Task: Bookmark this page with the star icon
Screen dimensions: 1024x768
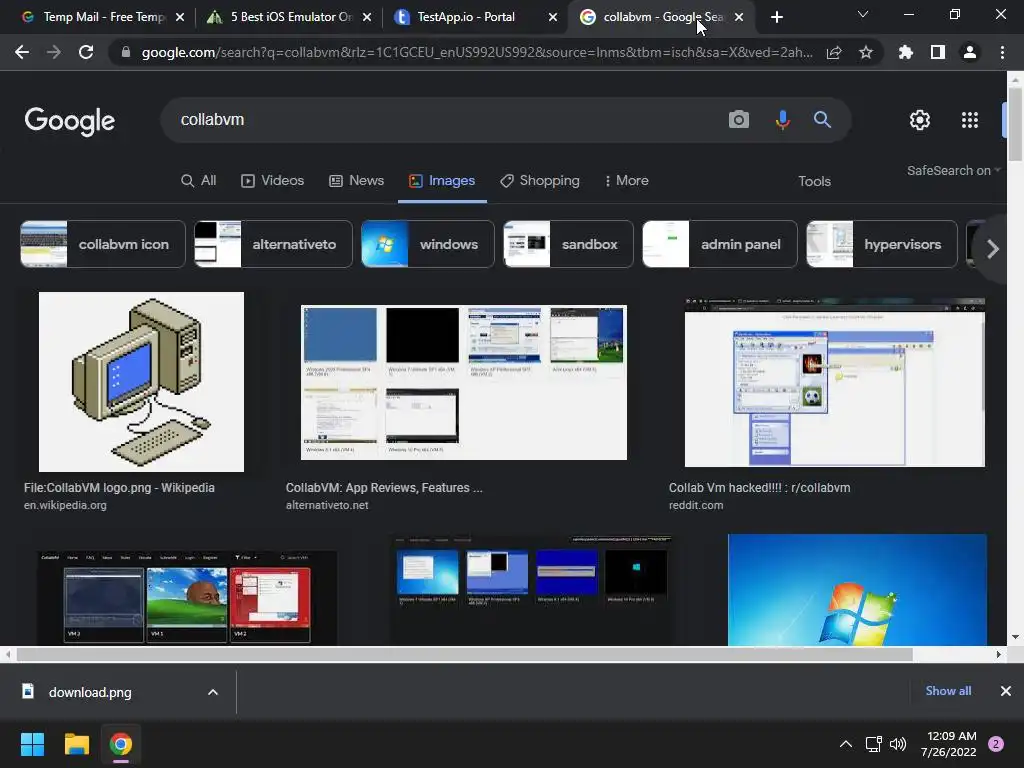Action: click(866, 52)
